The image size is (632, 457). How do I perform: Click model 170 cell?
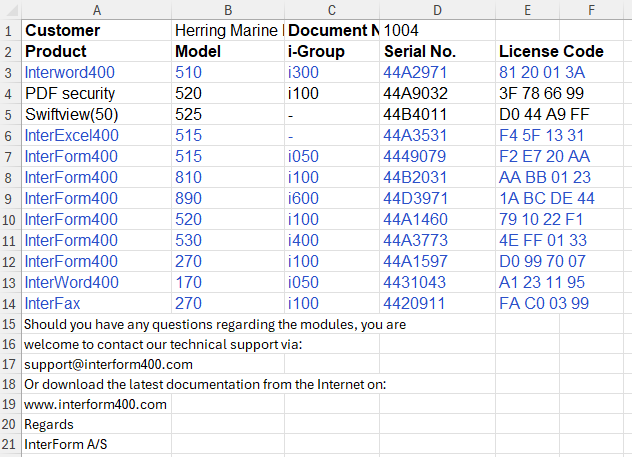228,282
